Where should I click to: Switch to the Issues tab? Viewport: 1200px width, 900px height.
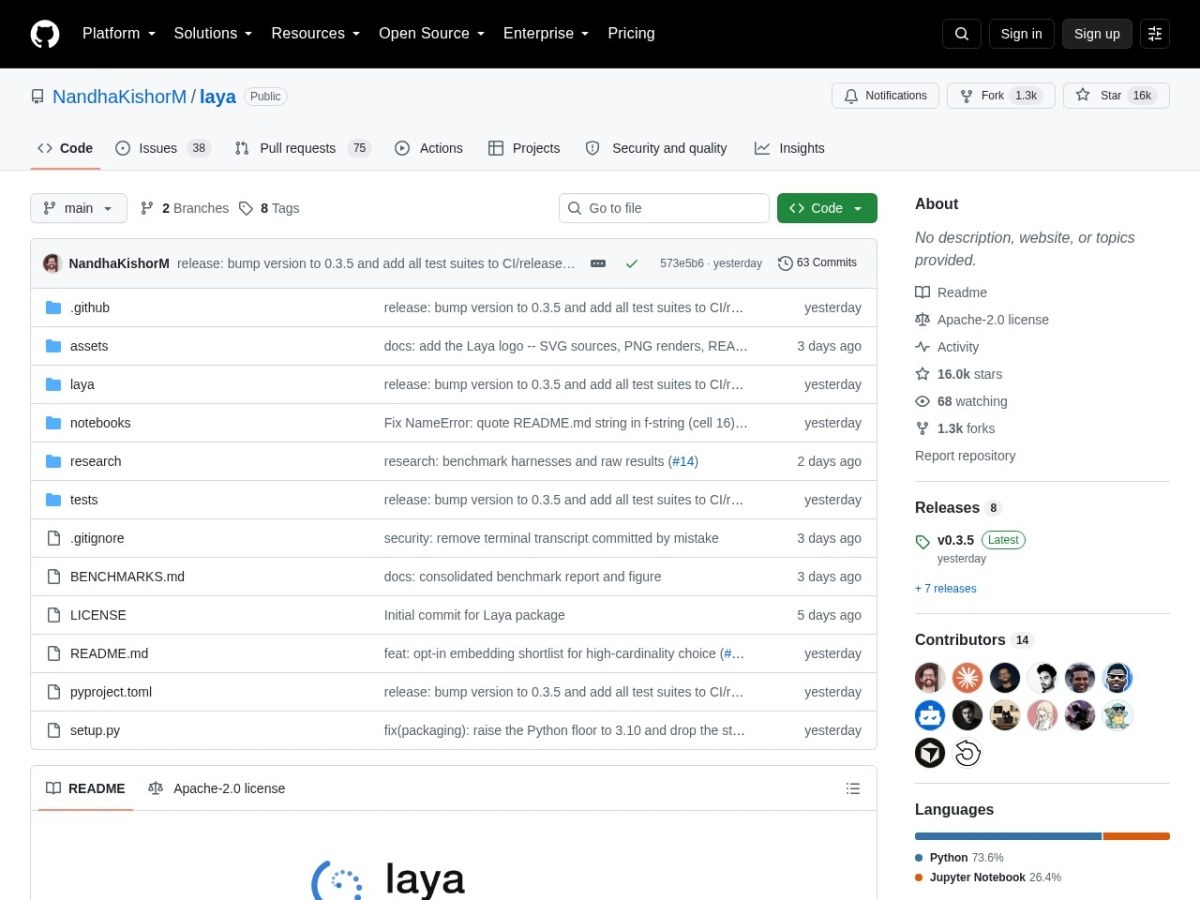pyautogui.click(x=162, y=148)
